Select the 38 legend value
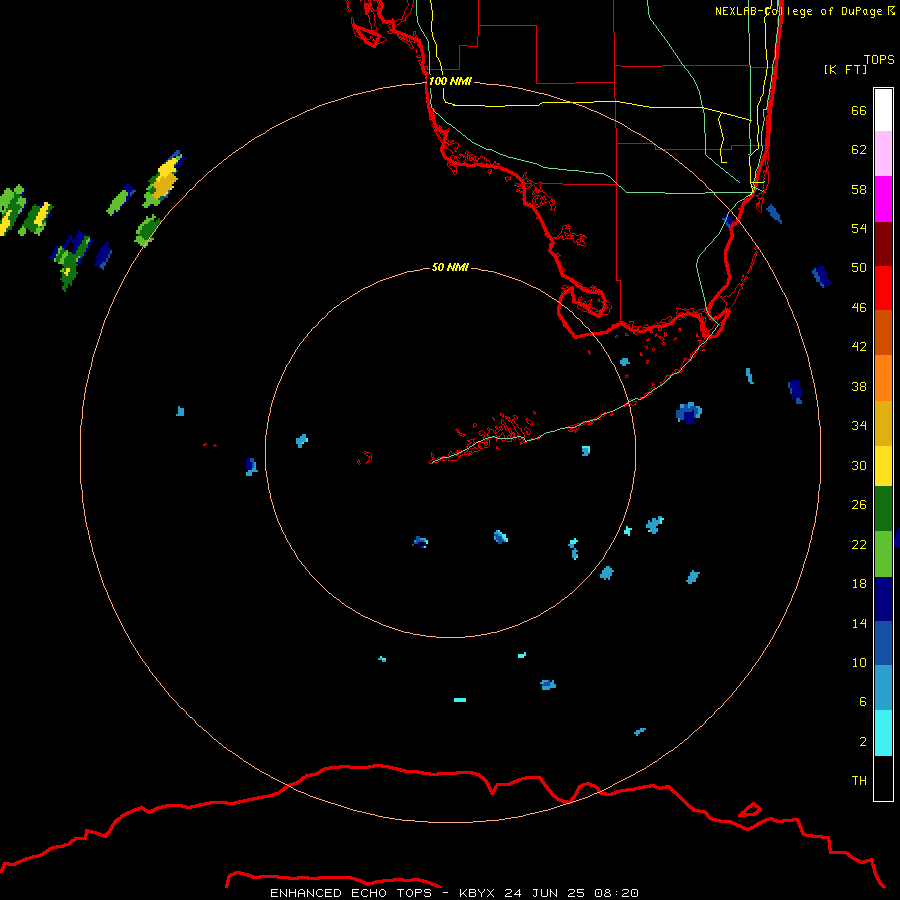 click(x=859, y=386)
